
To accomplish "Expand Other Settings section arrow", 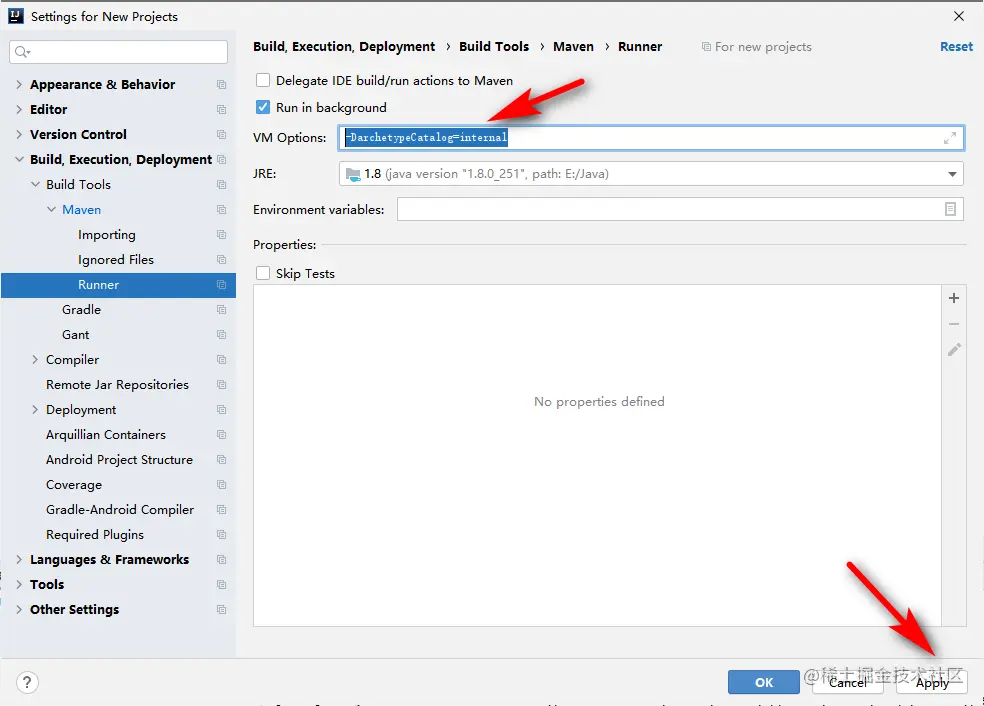I will [x=19, y=609].
